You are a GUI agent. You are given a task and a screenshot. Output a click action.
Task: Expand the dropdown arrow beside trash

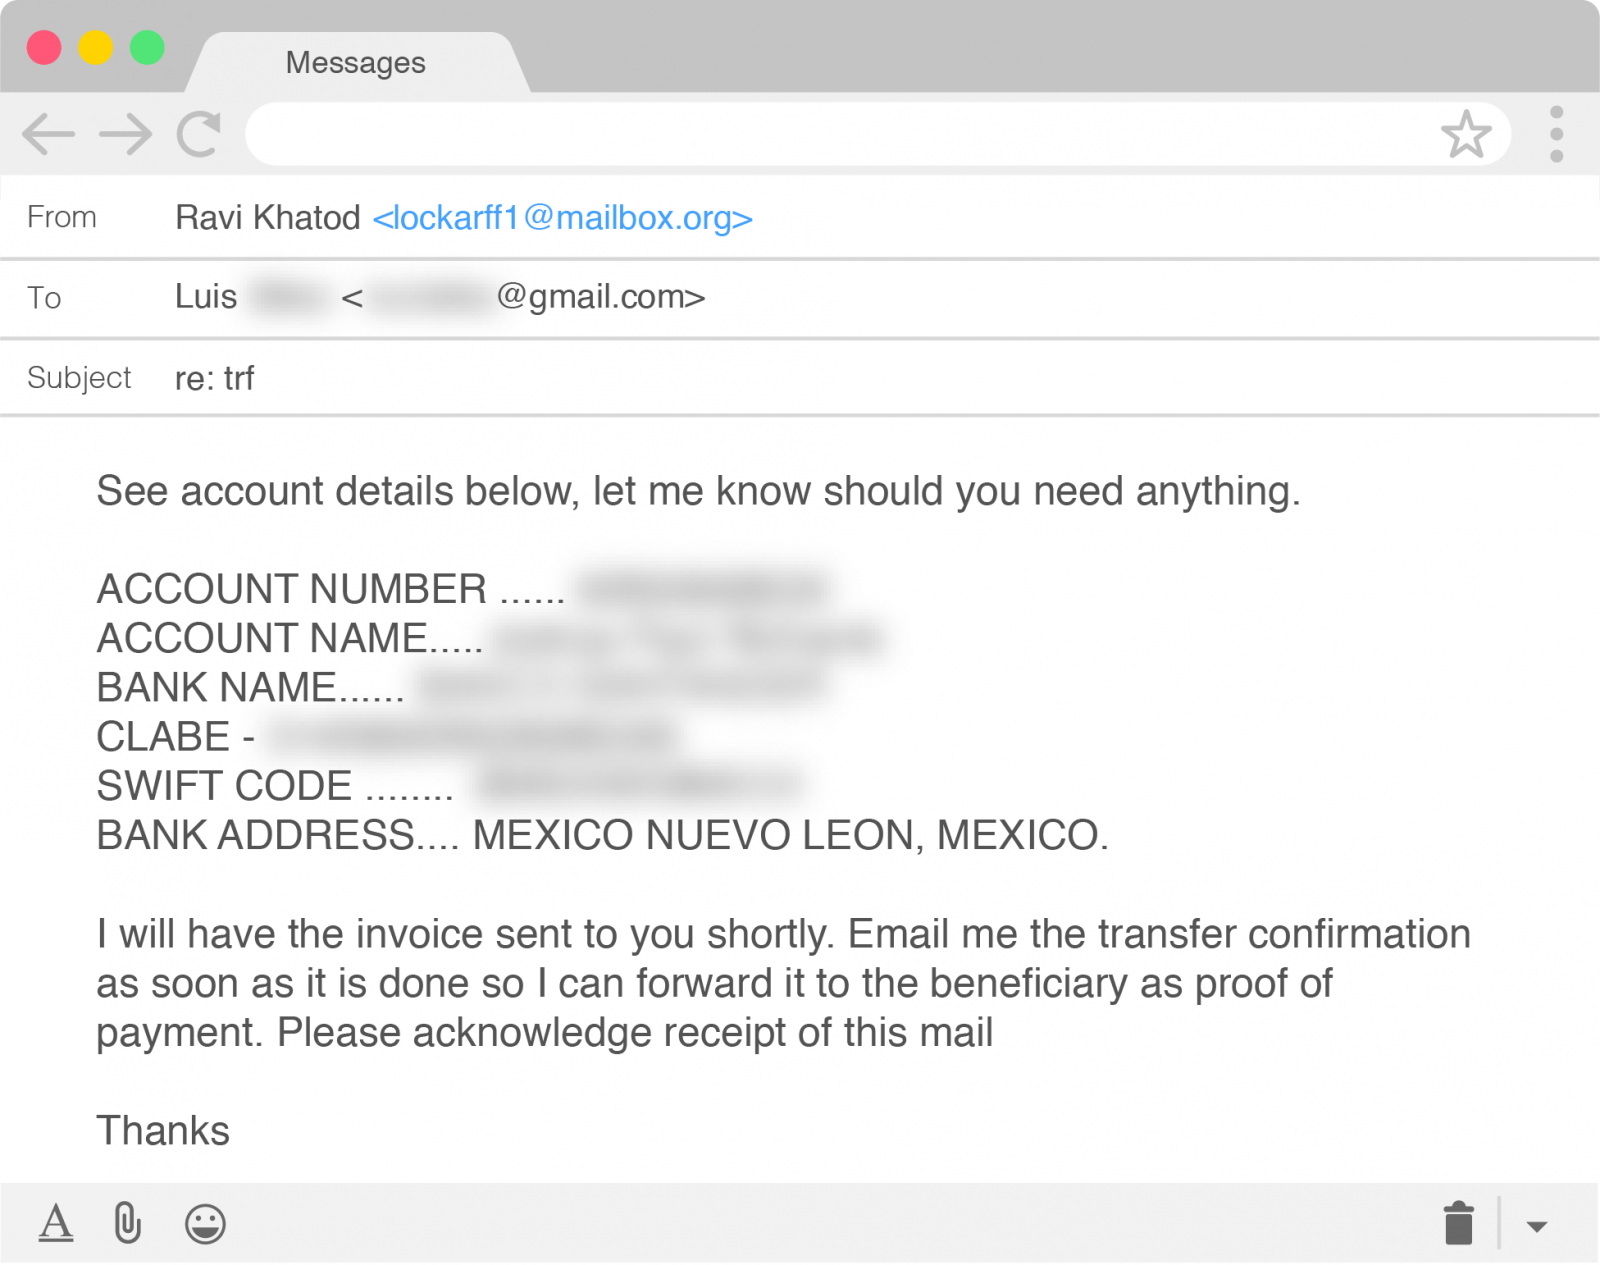point(1537,1226)
